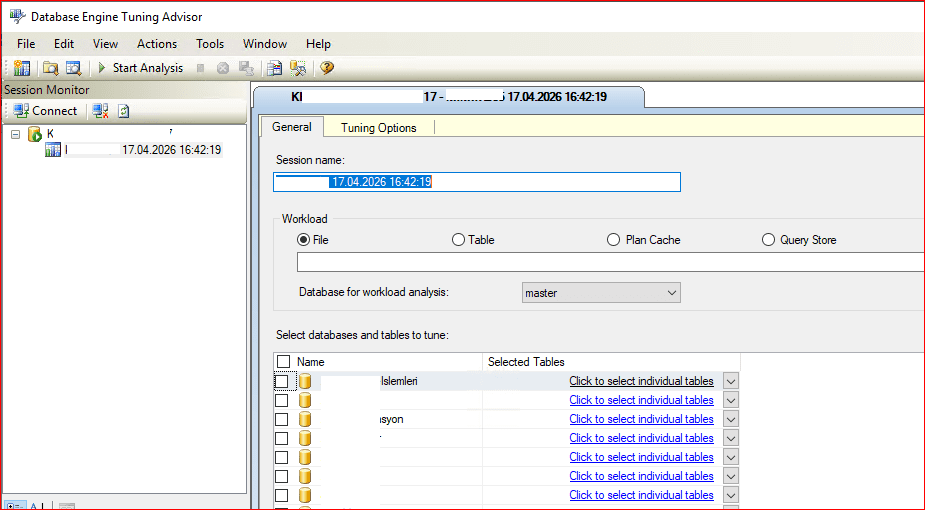Start Analysis from the toolbar
The height and width of the screenshot is (510, 925).
(x=140, y=68)
